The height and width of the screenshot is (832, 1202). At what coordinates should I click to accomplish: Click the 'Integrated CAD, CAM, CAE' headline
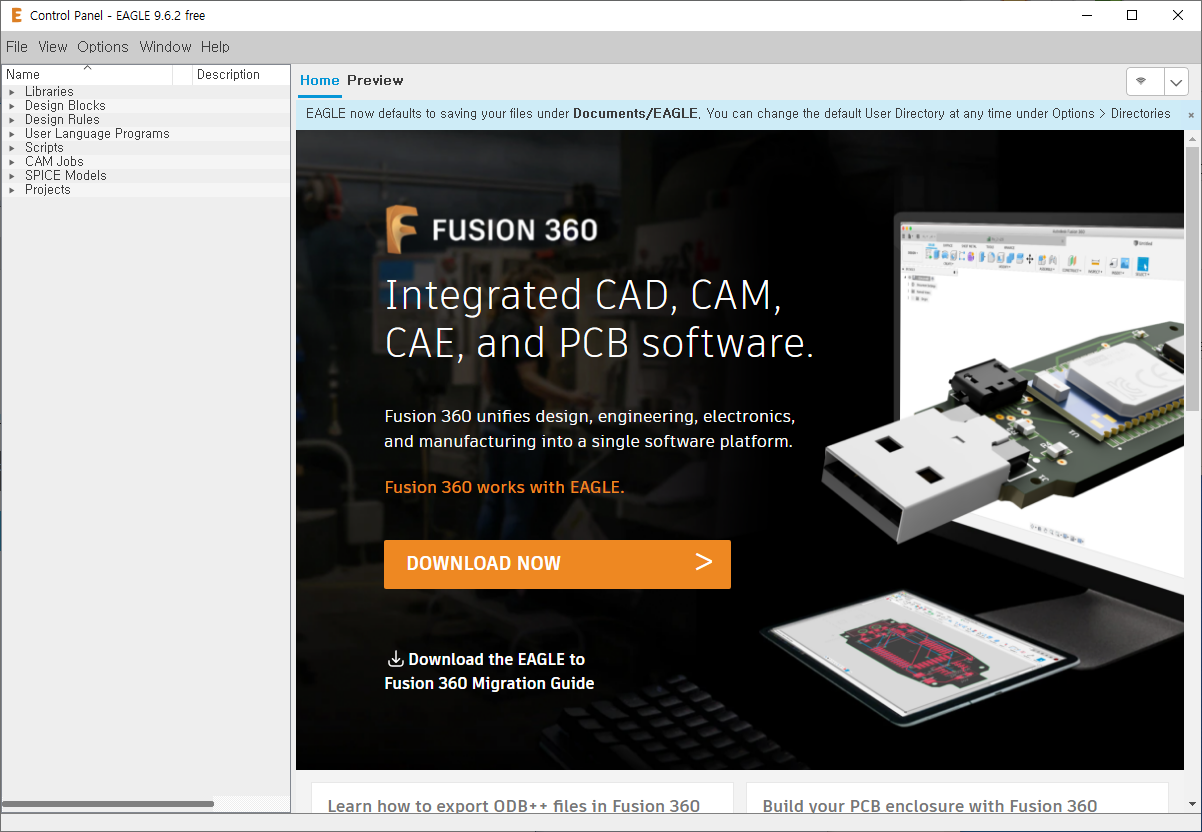click(x=600, y=319)
